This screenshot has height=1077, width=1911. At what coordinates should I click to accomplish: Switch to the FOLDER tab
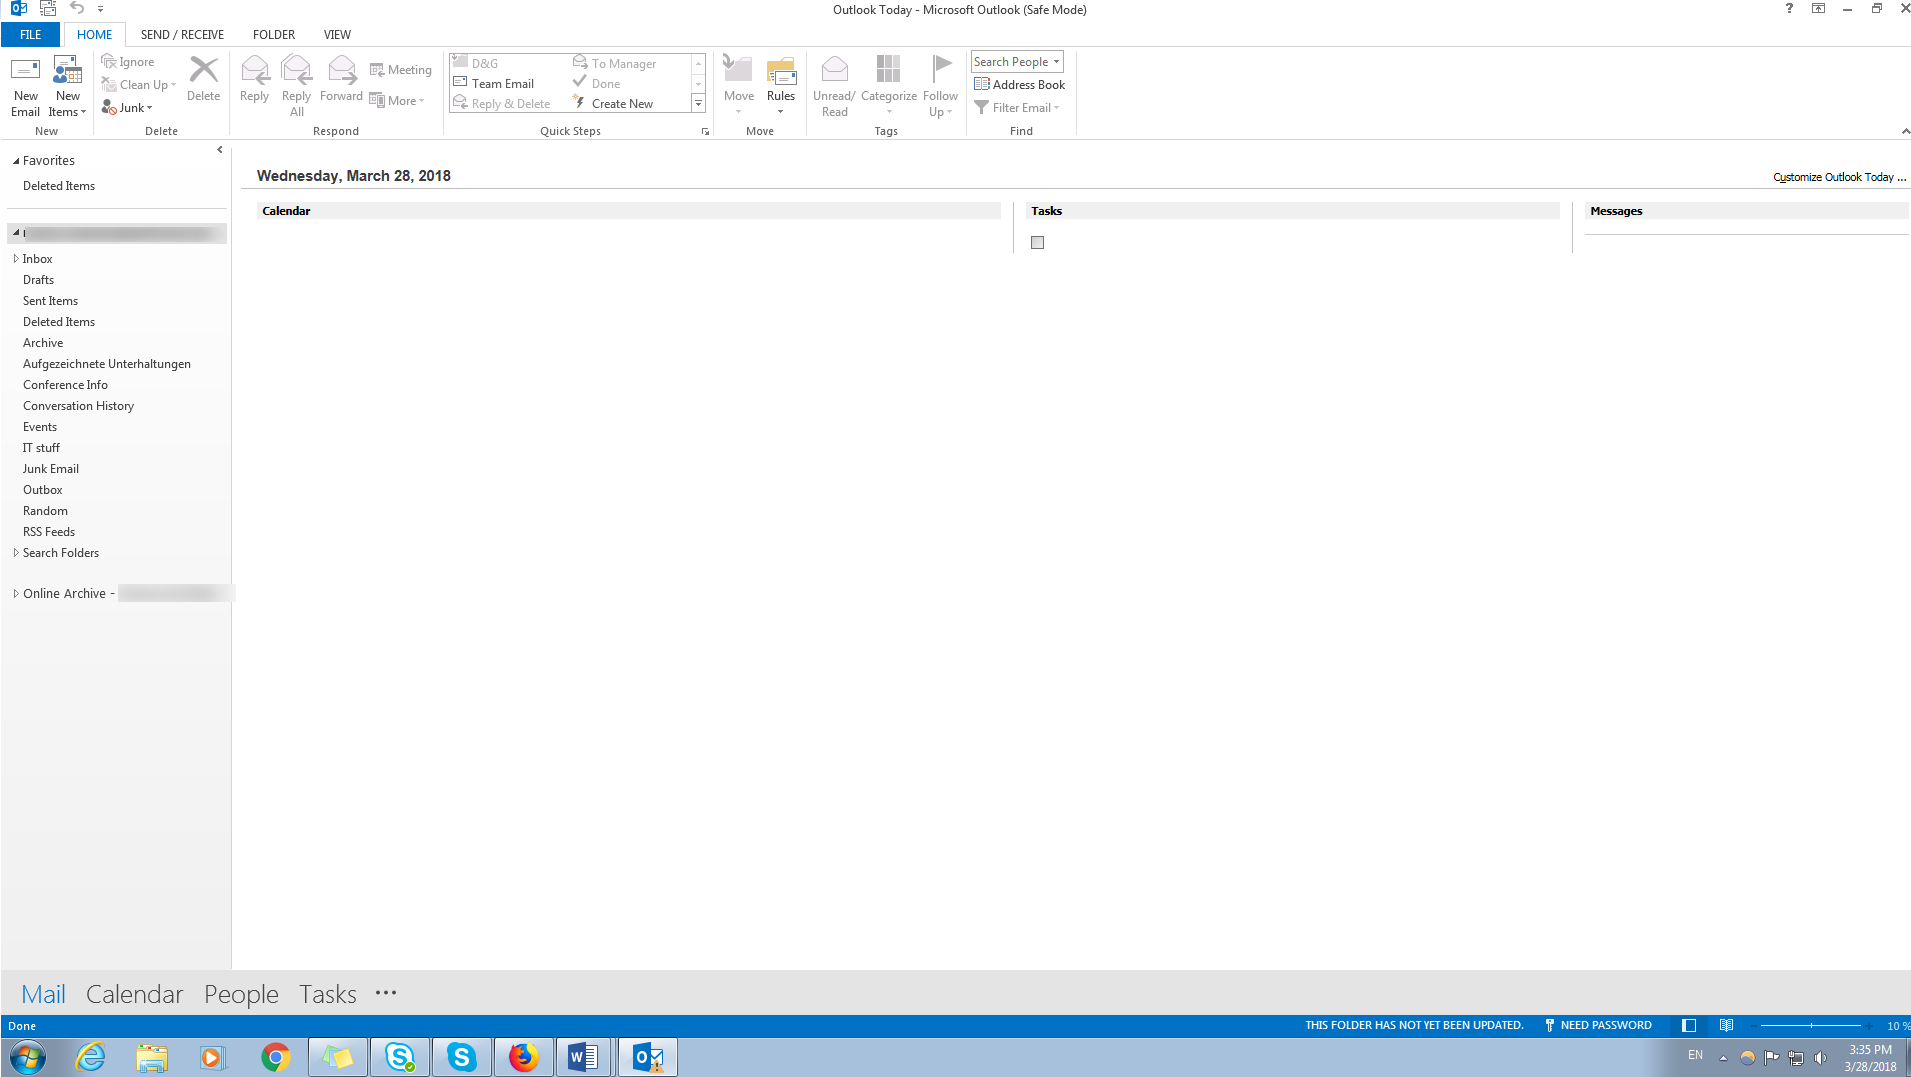[274, 35]
